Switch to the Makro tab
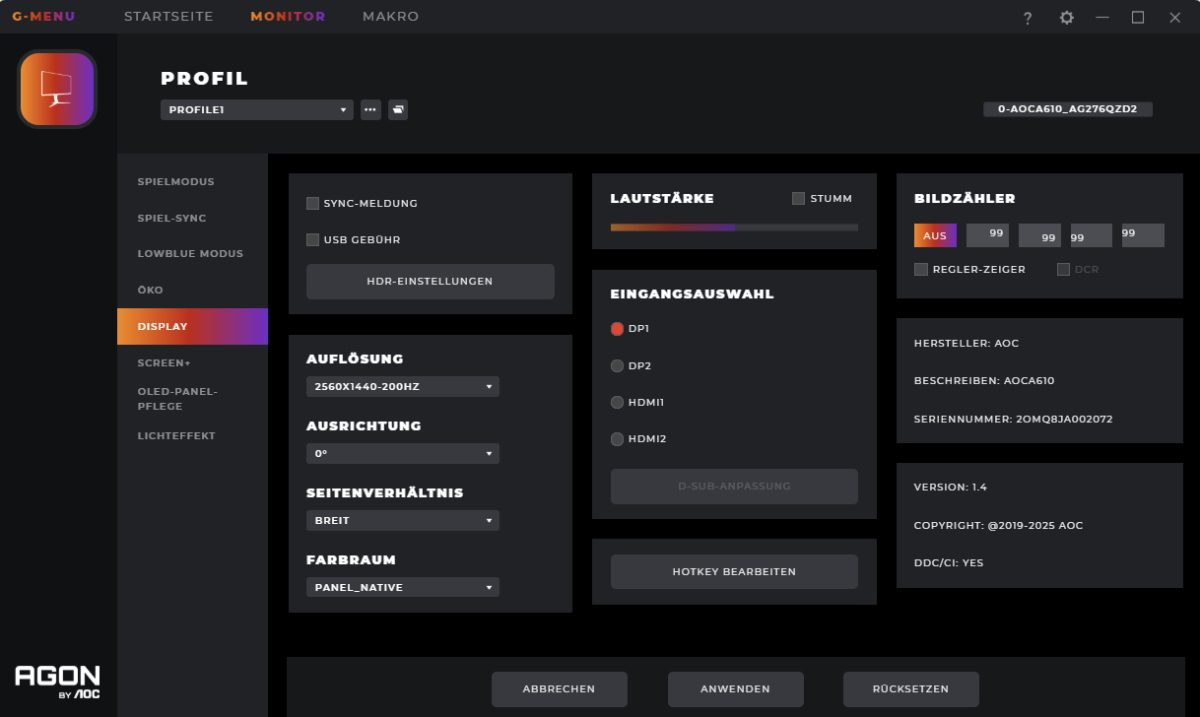 coord(390,17)
